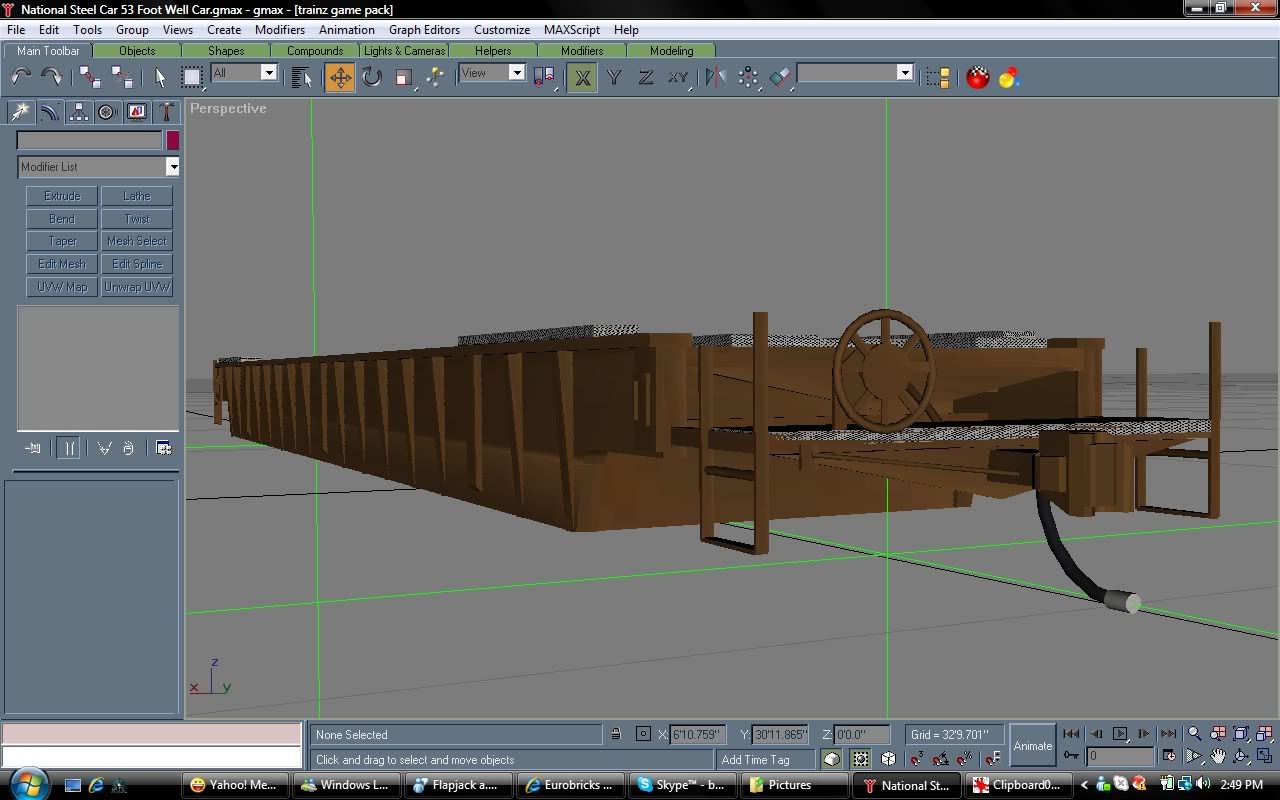Toggle the Angle Snap button

point(941,758)
